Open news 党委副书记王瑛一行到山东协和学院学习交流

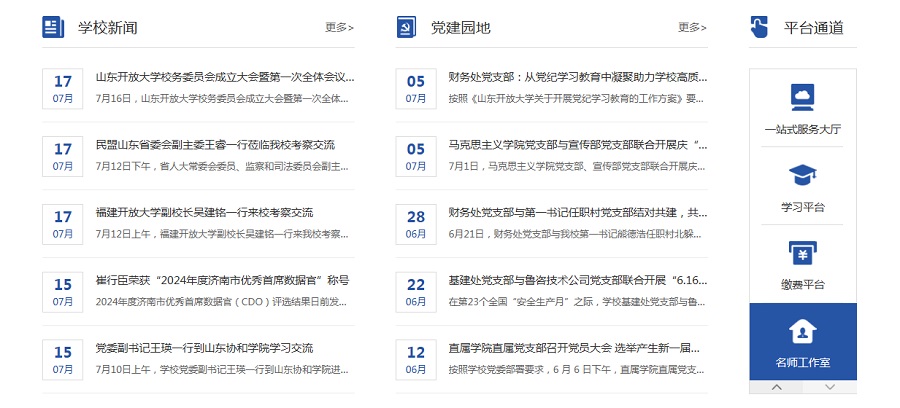point(204,348)
